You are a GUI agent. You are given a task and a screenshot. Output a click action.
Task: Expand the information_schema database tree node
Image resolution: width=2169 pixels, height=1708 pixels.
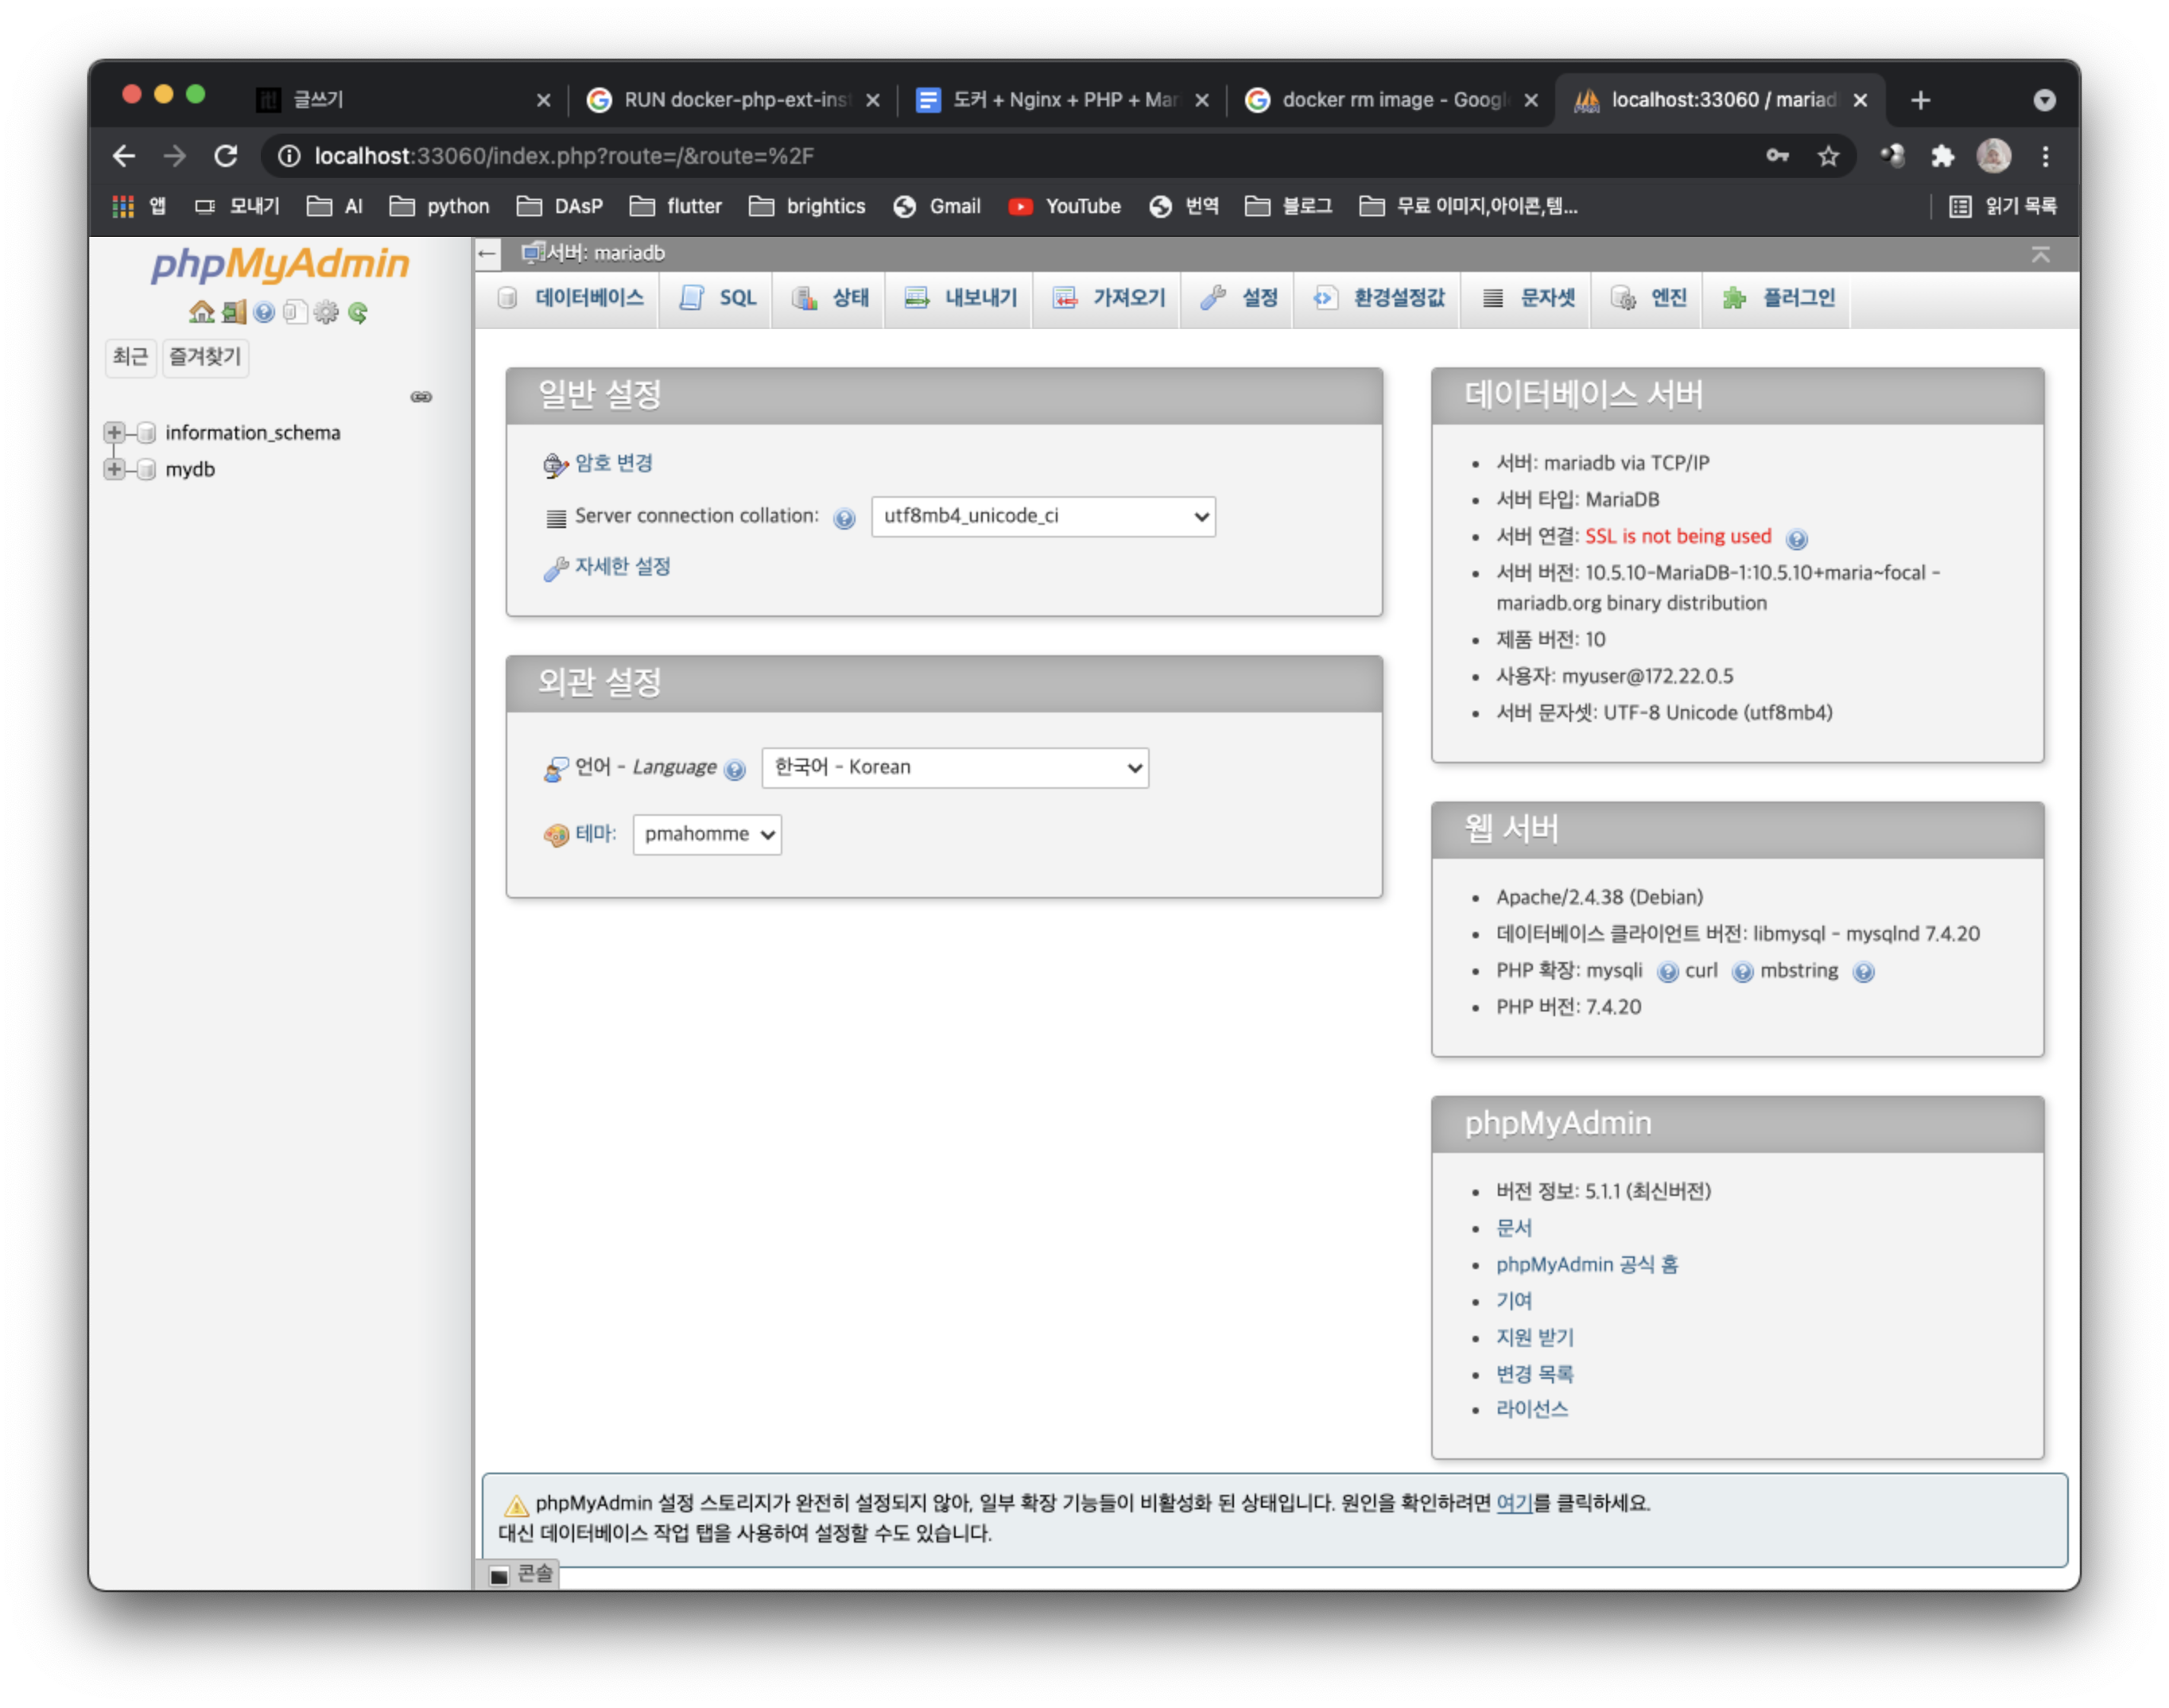(114, 432)
